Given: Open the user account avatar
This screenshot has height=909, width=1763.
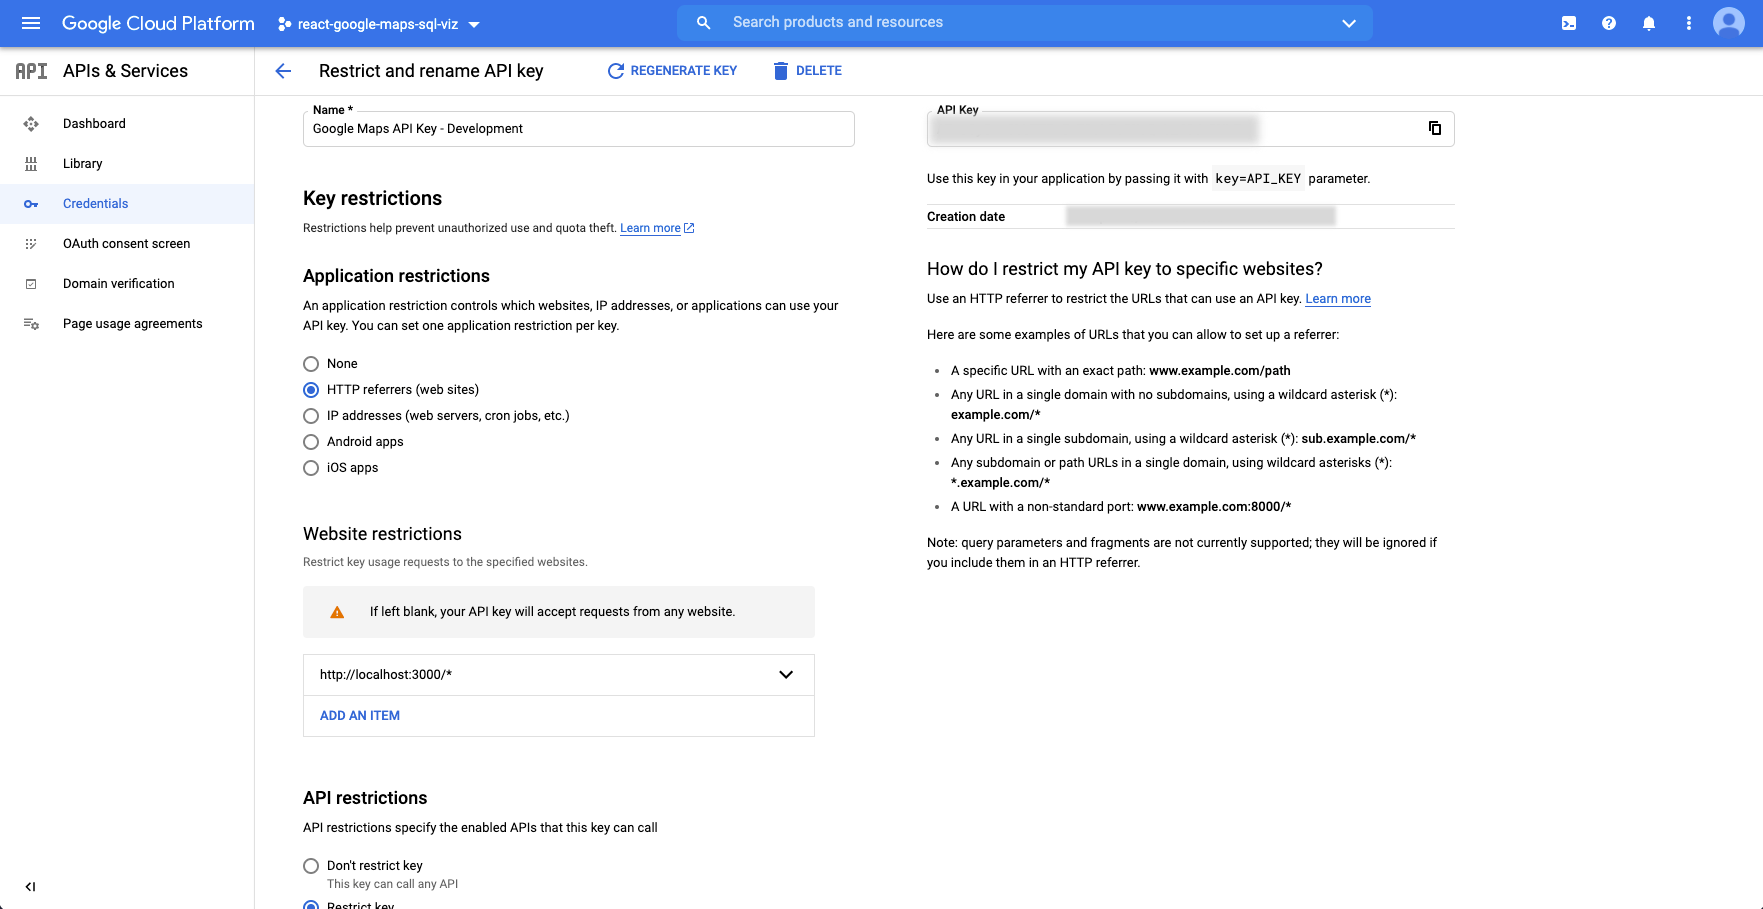Looking at the screenshot, I should coord(1729,23).
